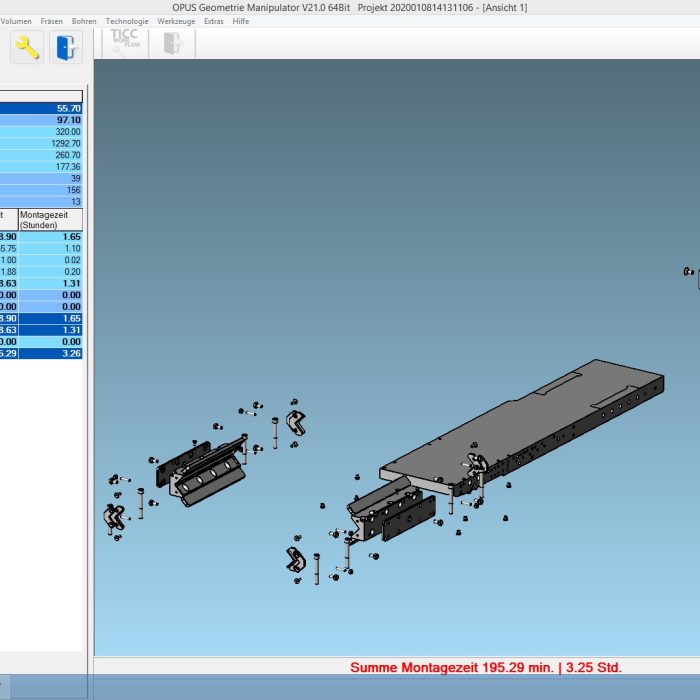Select the table cell showing 260.70
The height and width of the screenshot is (700, 700).
point(41,155)
